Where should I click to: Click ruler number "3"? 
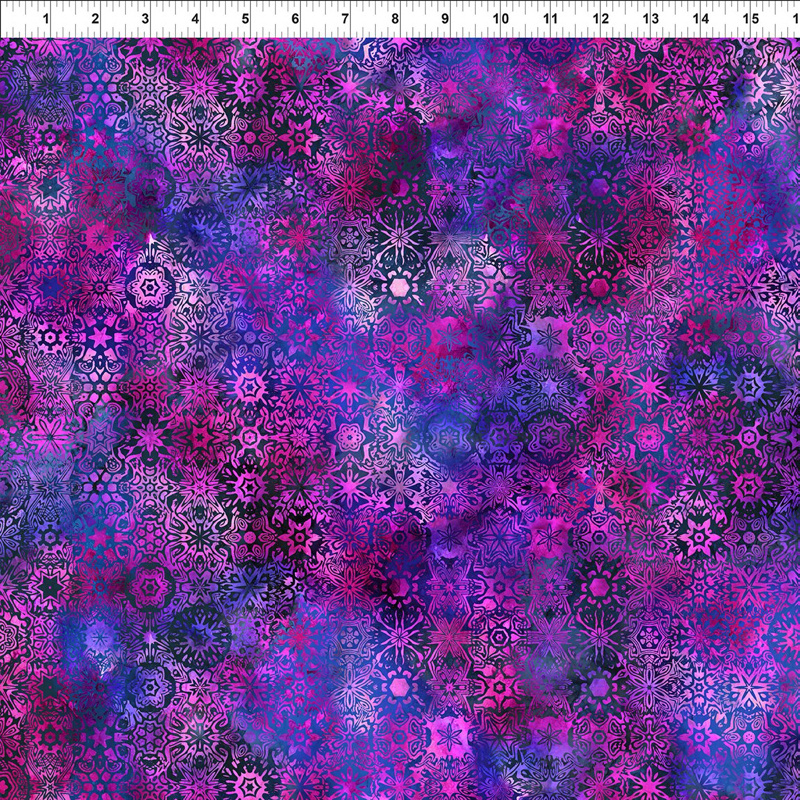click(145, 19)
